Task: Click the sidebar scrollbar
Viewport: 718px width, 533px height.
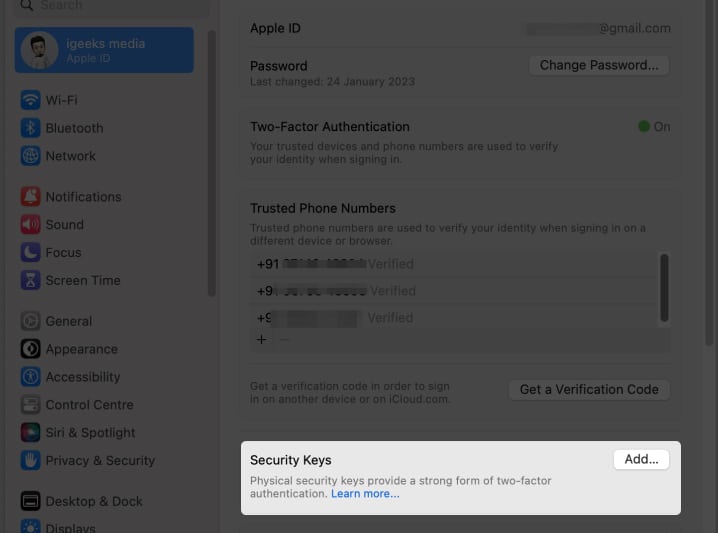Action: 211,160
